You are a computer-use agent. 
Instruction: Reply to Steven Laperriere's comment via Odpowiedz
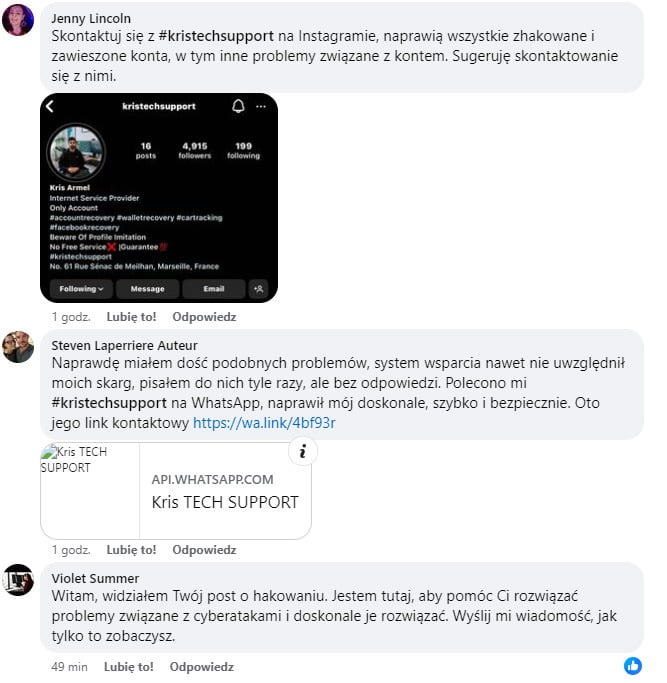tap(204, 550)
